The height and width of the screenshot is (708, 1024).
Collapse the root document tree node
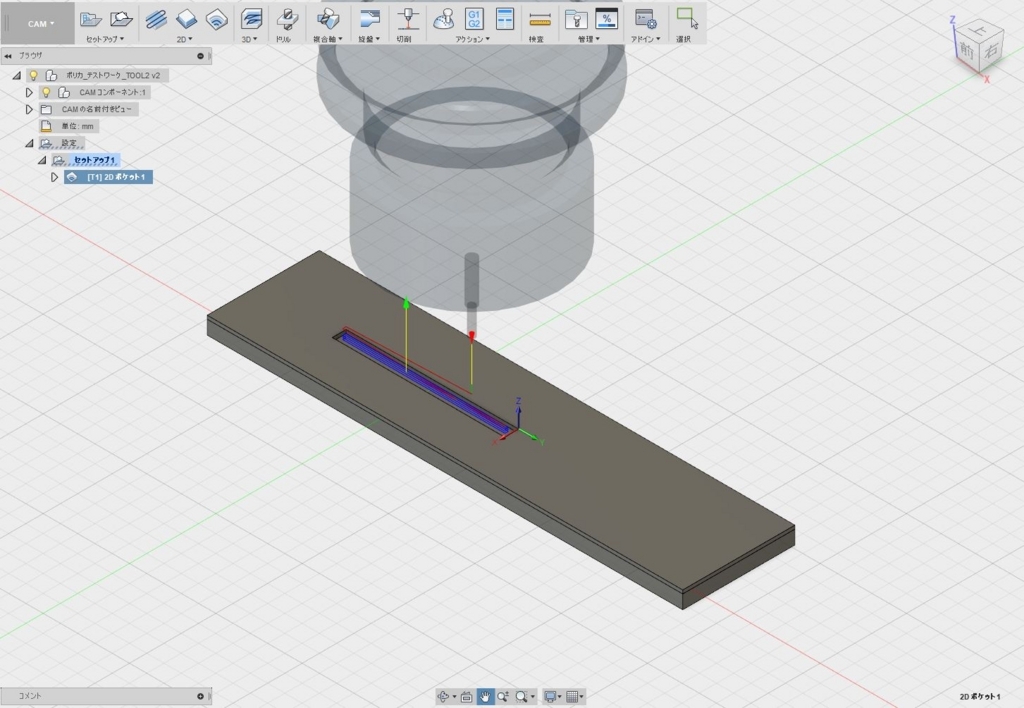click(x=17, y=75)
